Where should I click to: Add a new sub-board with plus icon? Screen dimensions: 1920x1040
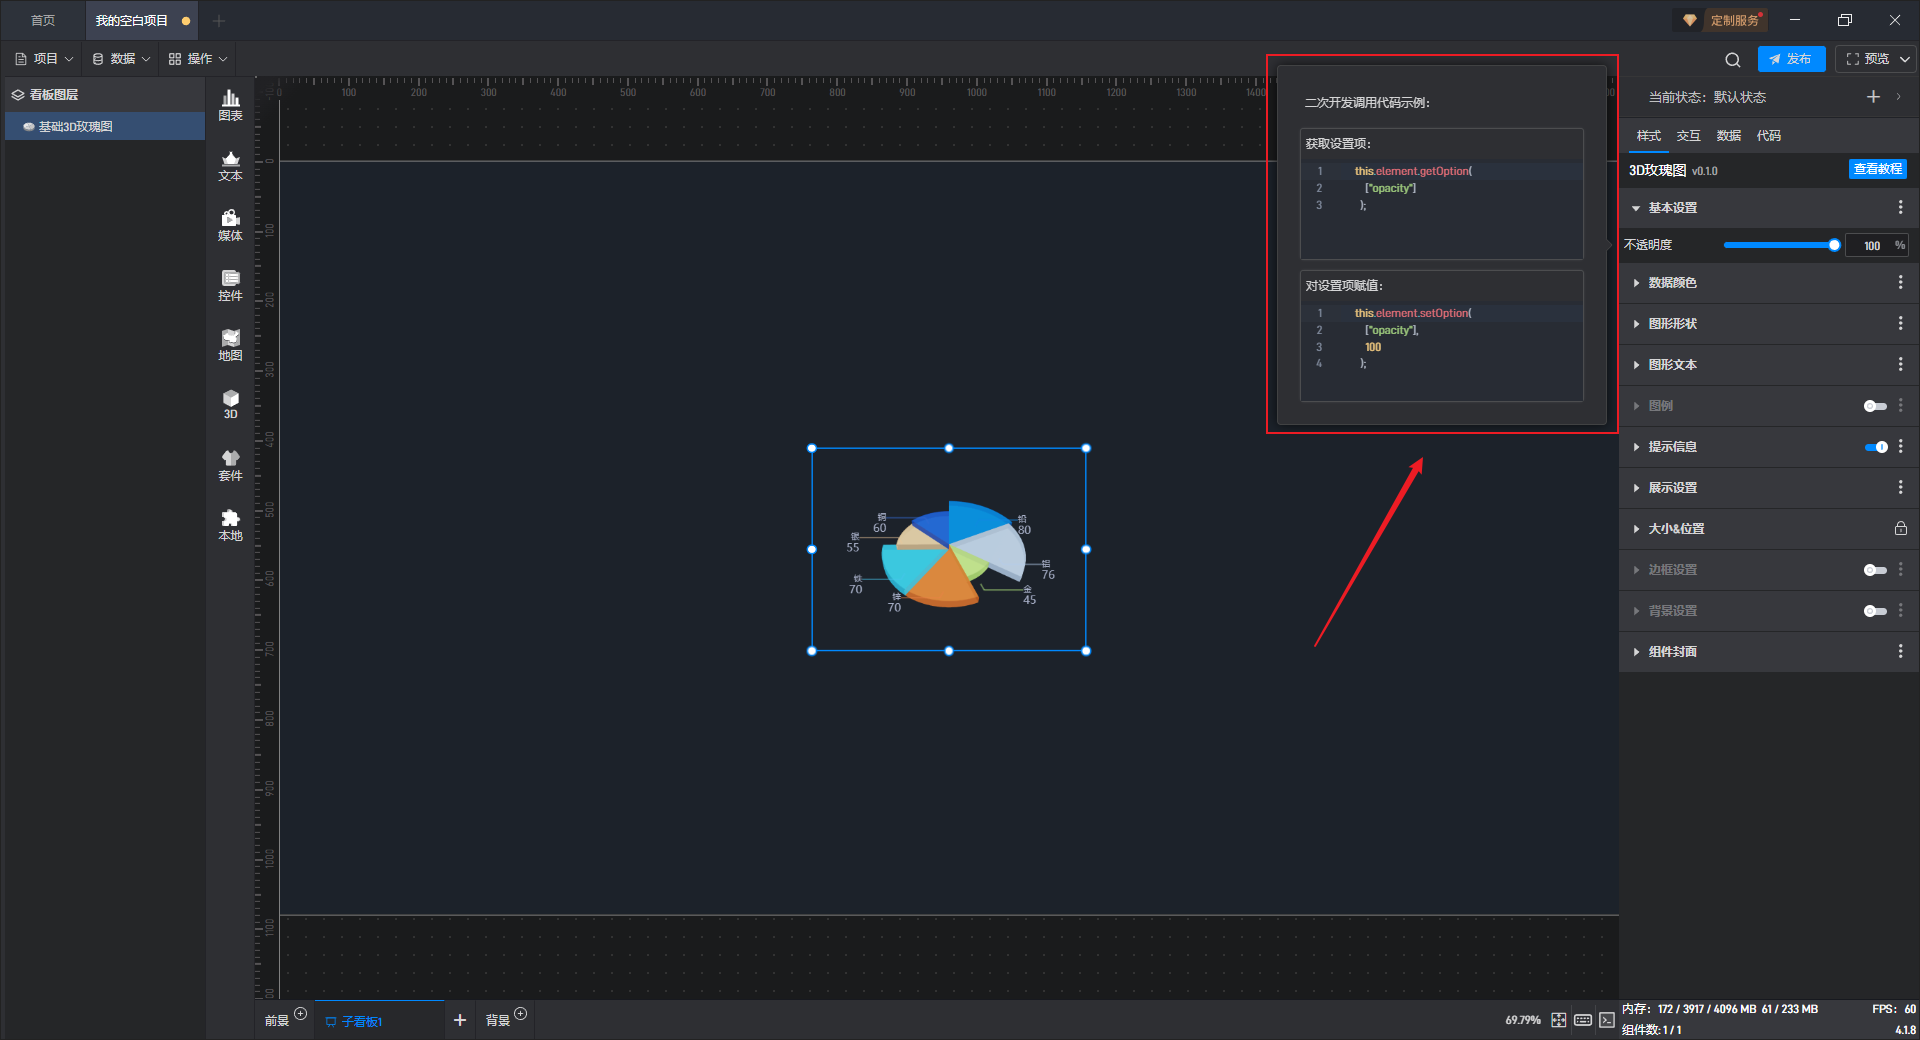coord(460,1020)
